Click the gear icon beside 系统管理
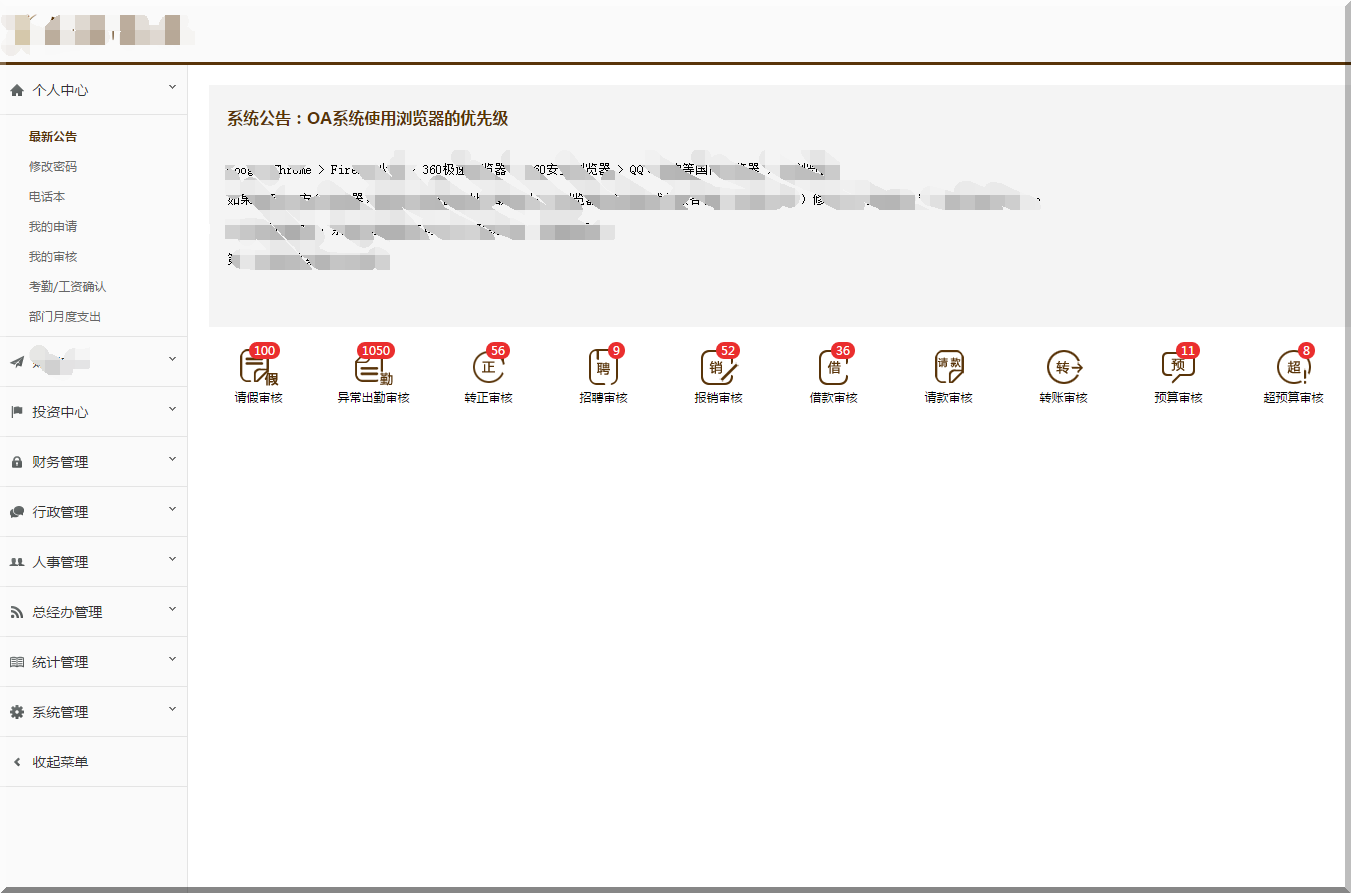The width and height of the screenshot is (1351, 893). pyautogui.click(x=16, y=712)
